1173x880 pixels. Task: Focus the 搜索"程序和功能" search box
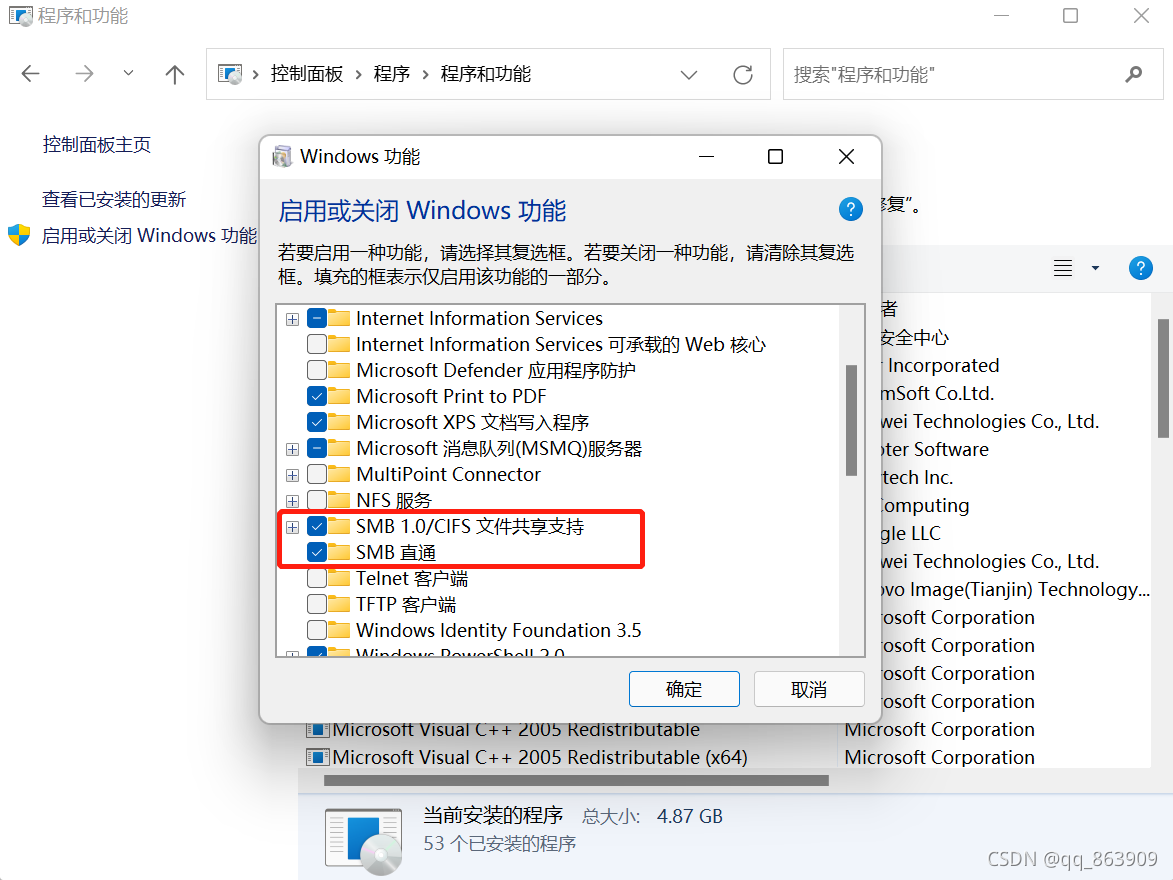(x=954, y=74)
